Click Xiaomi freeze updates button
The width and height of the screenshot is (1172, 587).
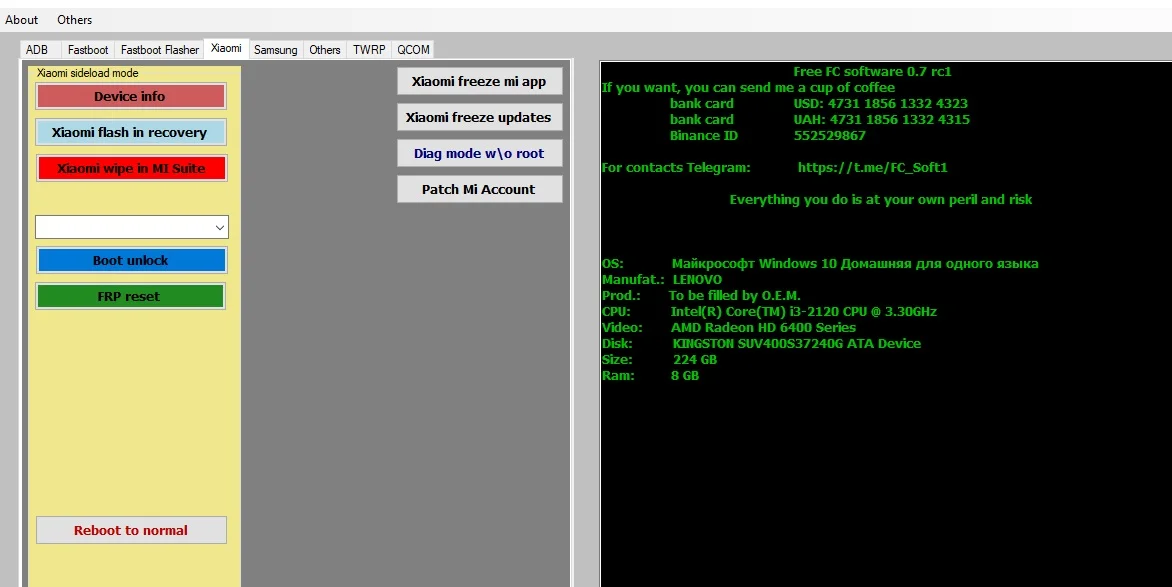point(478,117)
